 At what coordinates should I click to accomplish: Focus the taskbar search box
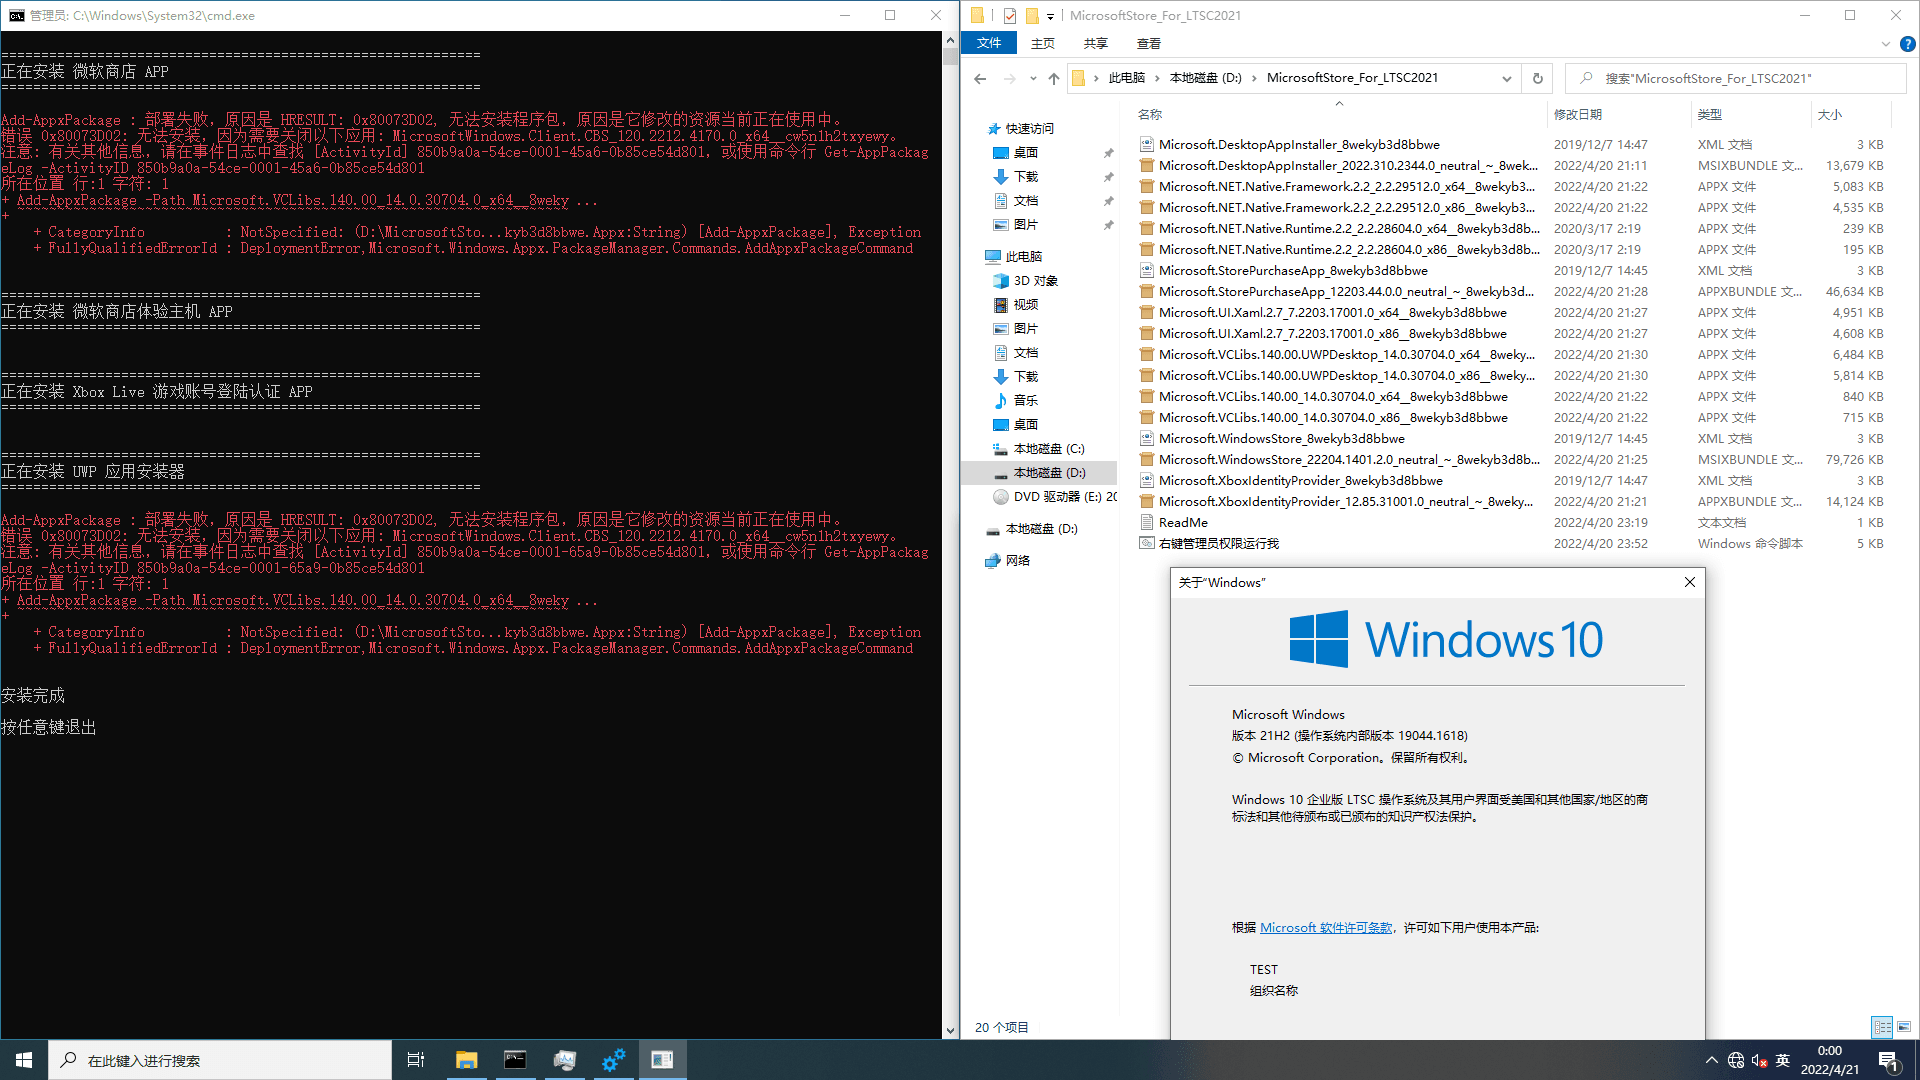pyautogui.click(x=220, y=1060)
